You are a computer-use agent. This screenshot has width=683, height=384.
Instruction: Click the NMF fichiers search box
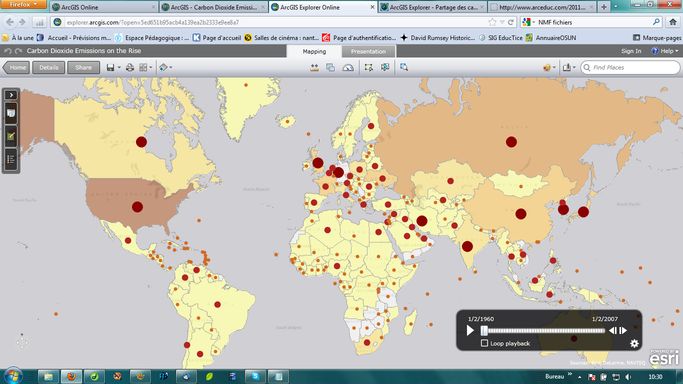tap(591, 22)
